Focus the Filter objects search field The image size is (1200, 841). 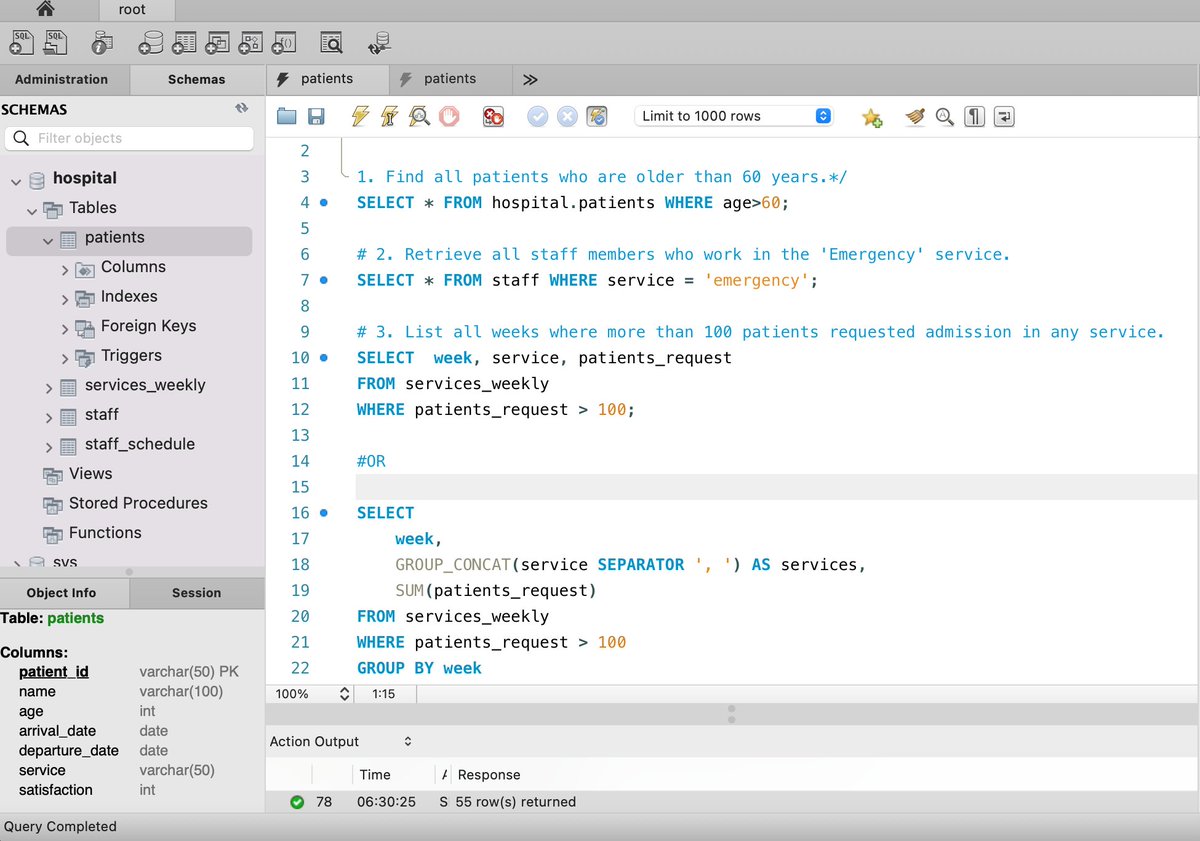pyautogui.click(x=129, y=138)
